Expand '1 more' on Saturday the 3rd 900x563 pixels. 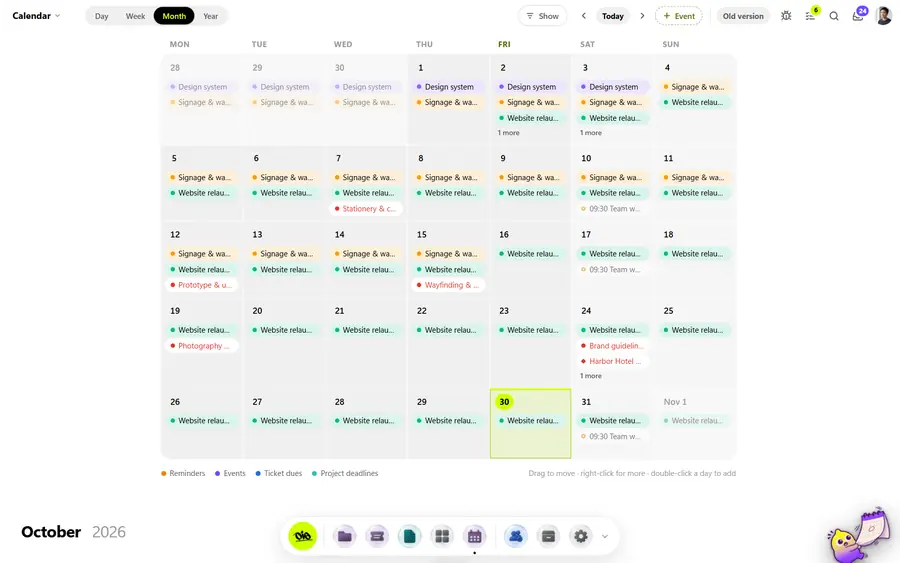(591, 133)
